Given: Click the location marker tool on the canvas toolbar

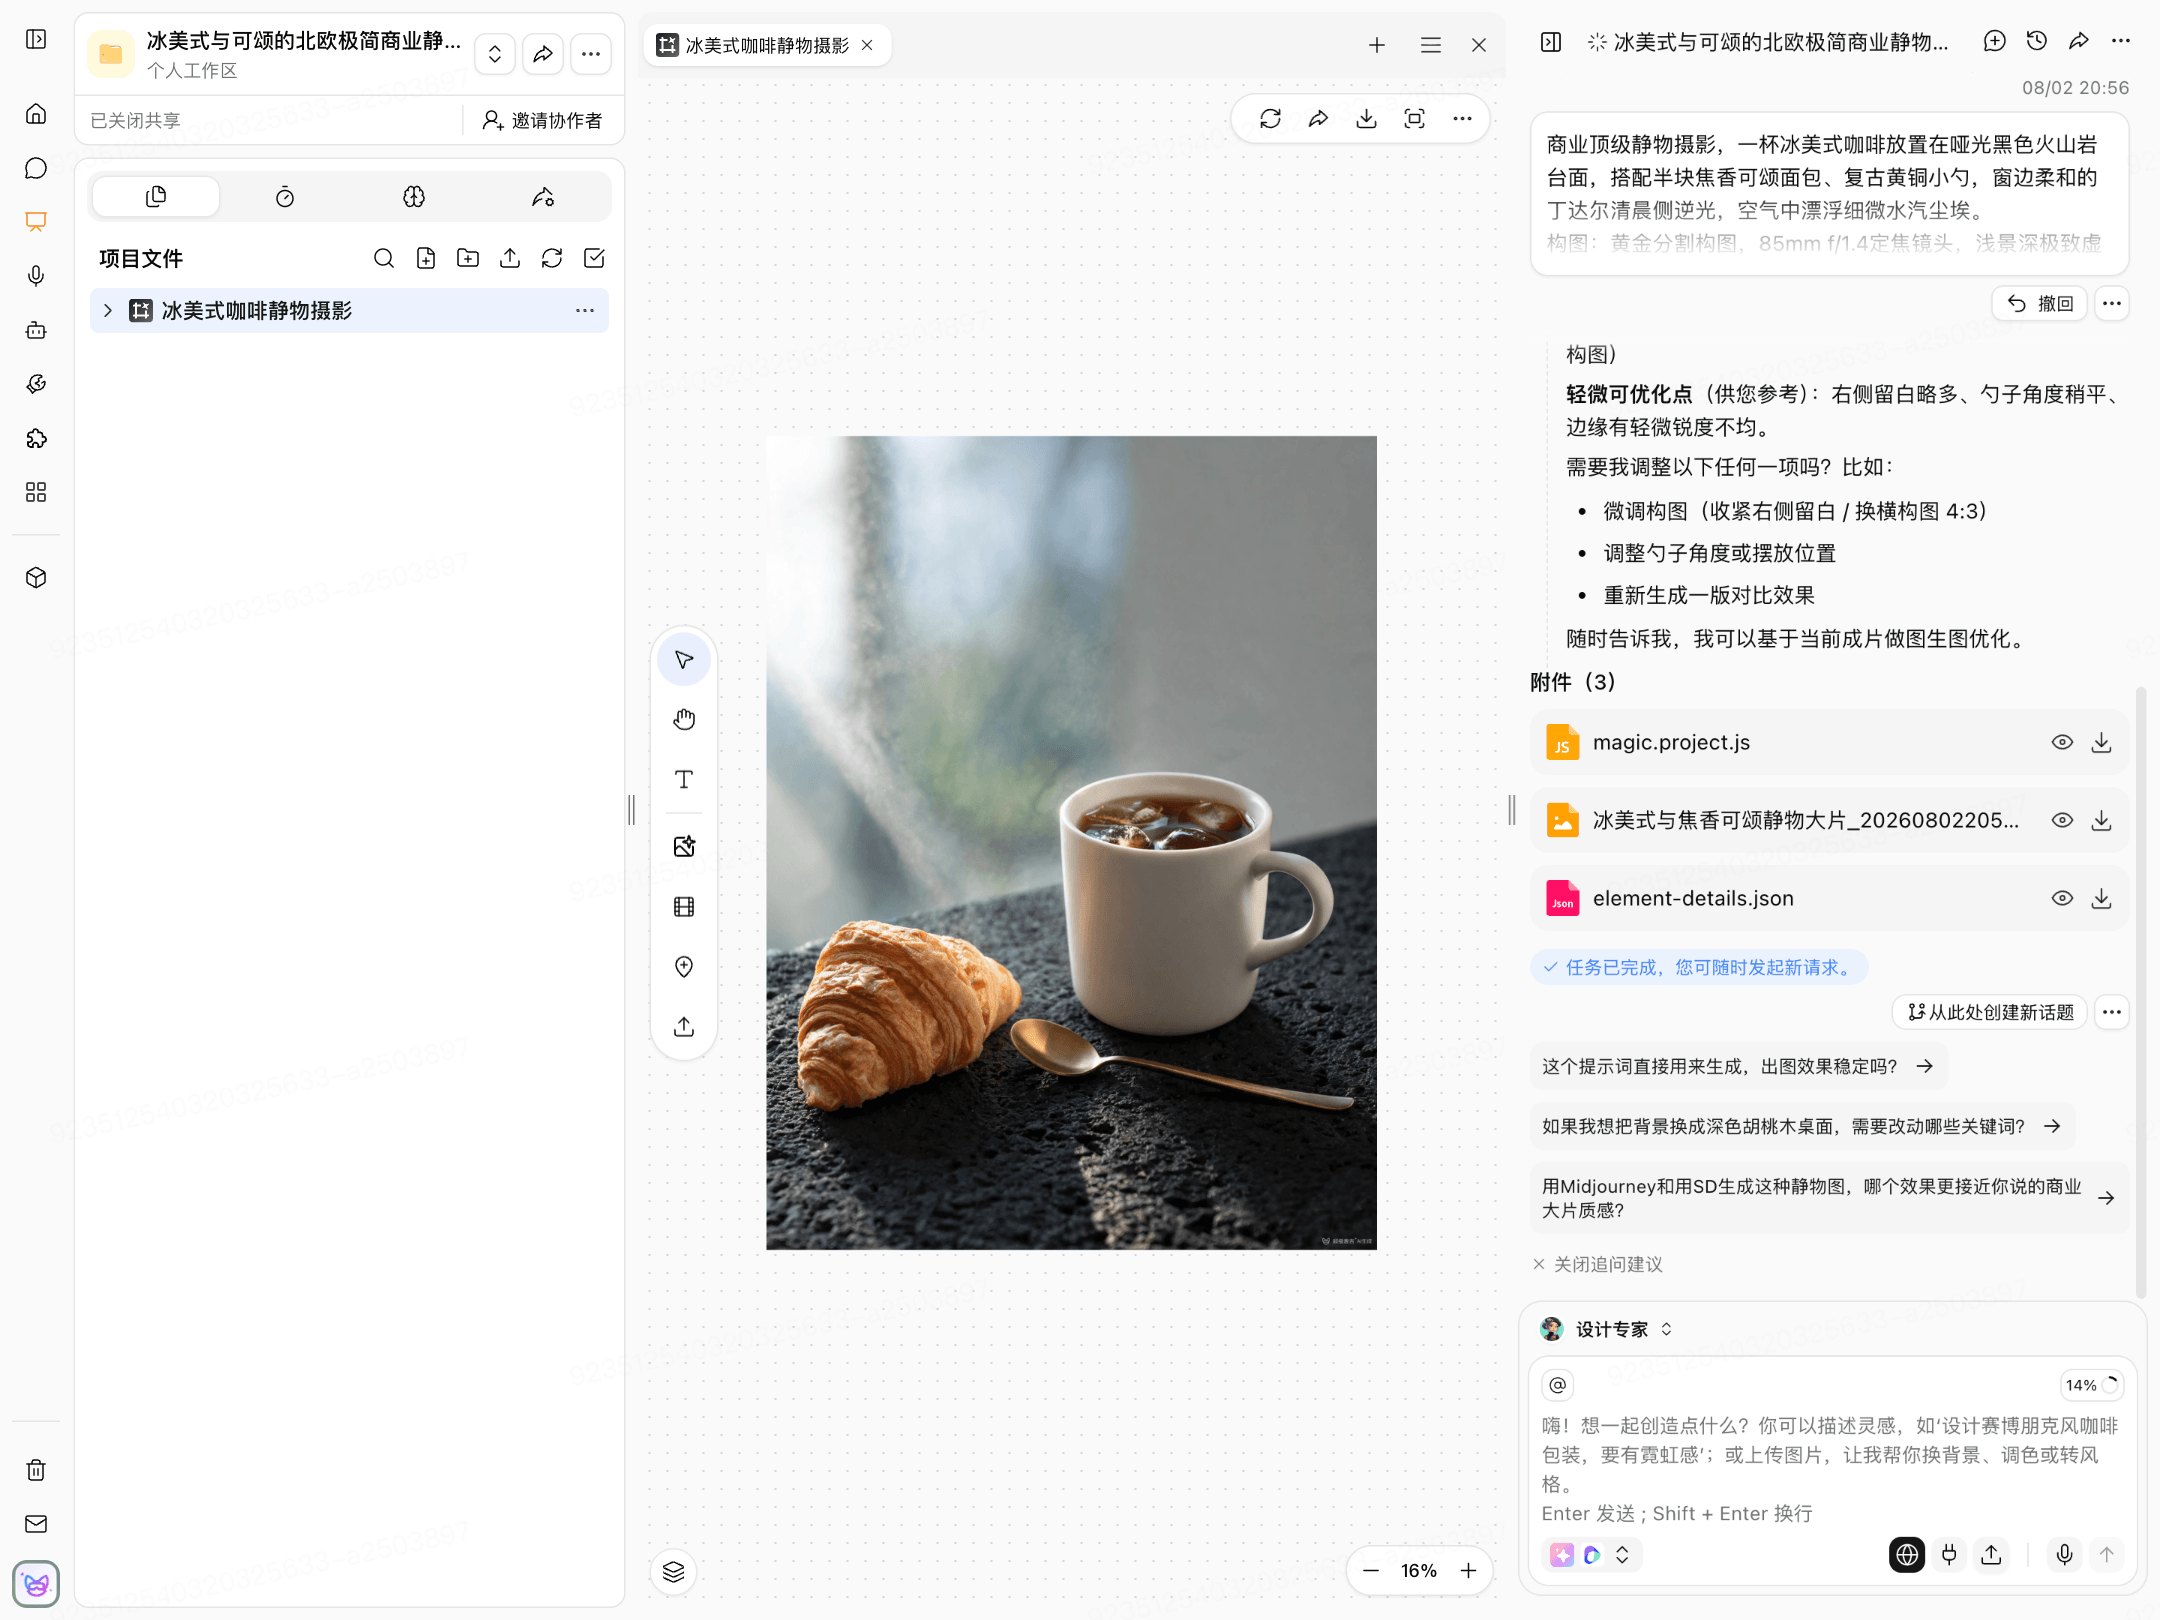Looking at the screenshot, I should click(x=684, y=967).
